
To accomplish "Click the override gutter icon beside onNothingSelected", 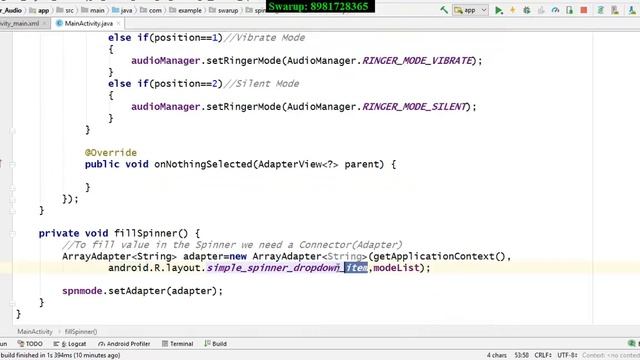I will 1,164.
